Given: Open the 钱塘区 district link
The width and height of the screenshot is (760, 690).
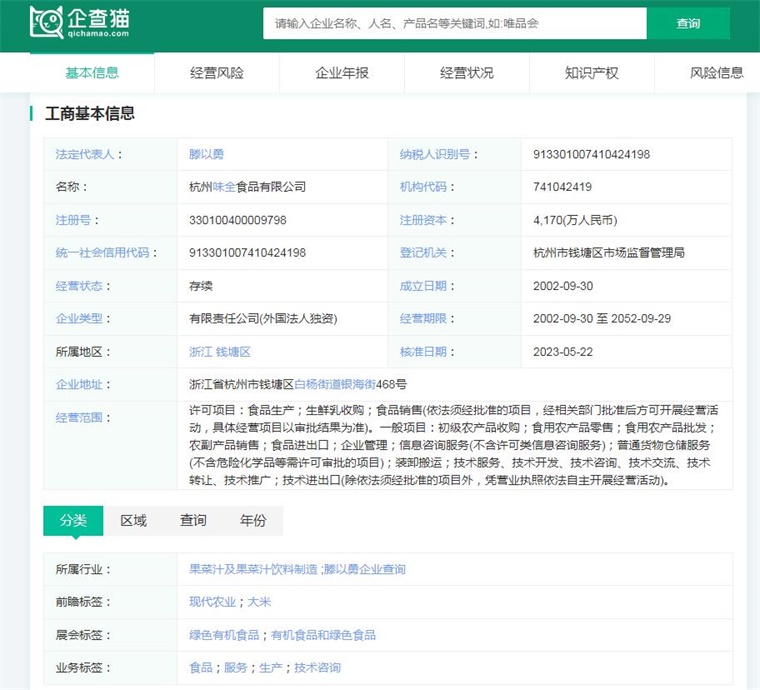Looking at the screenshot, I should [x=233, y=352].
